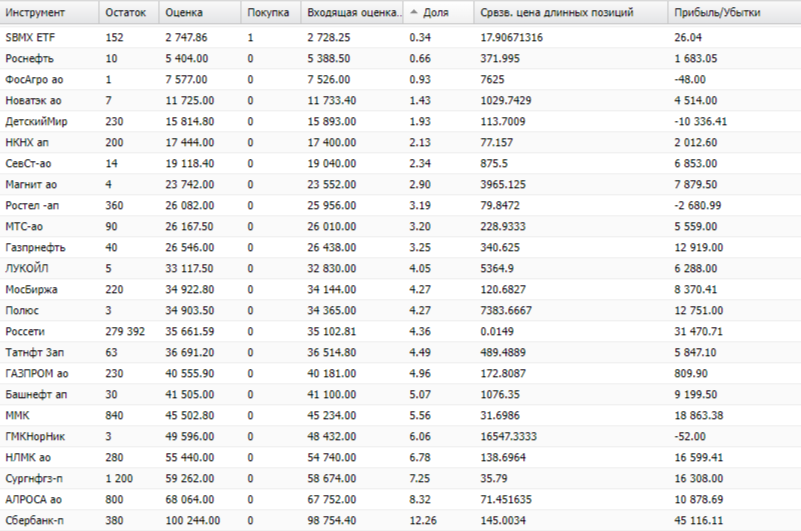Screen dimensions: 801x531
Task: Select the ММК row
Action: [x=400, y=415]
